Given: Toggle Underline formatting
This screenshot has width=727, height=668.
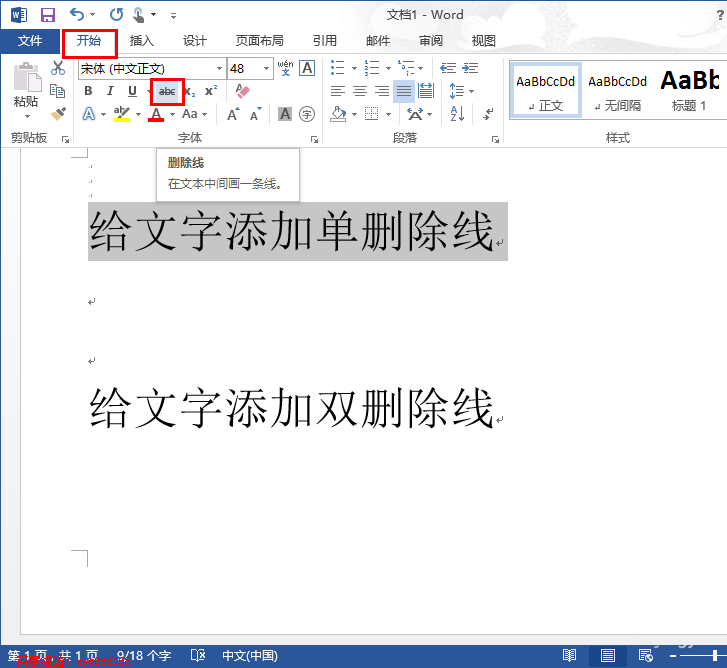Looking at the screenshot, I should coord(133,91).
